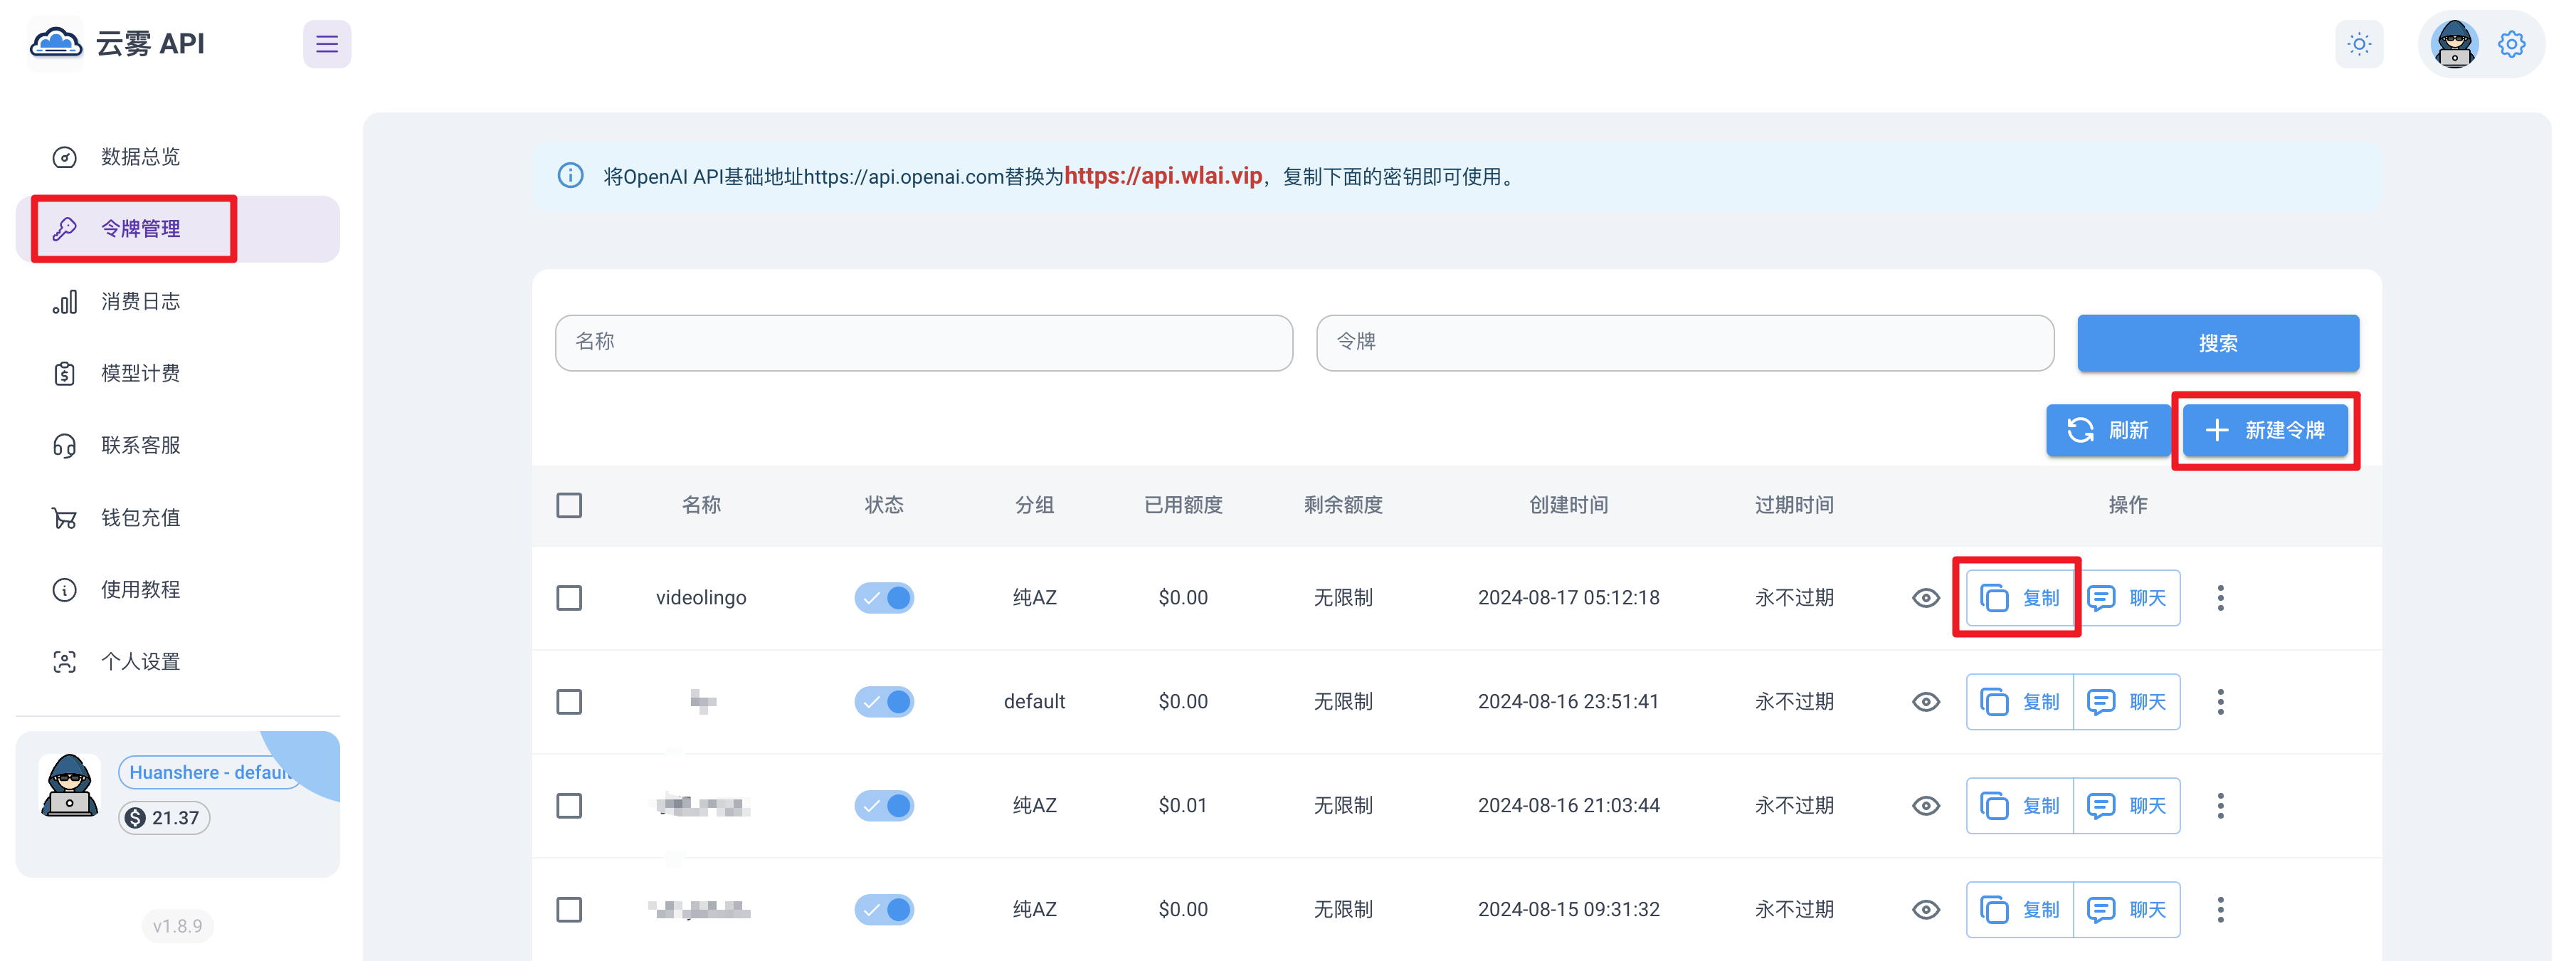Open 数据总览 dashboard in sidebar
The width and height of the screenshot is (2576, 961).
pyautogui.click(x=178, y=157)
